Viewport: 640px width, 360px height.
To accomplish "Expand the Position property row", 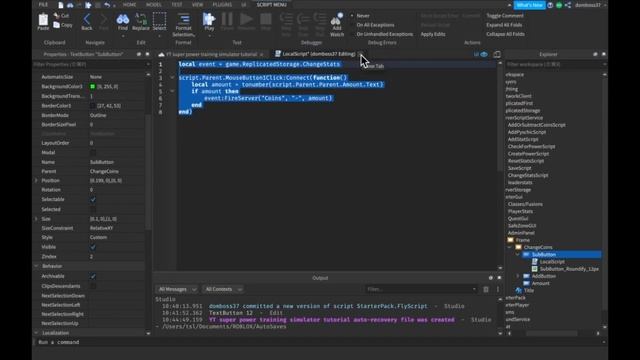I will click(x=36, y=180).
